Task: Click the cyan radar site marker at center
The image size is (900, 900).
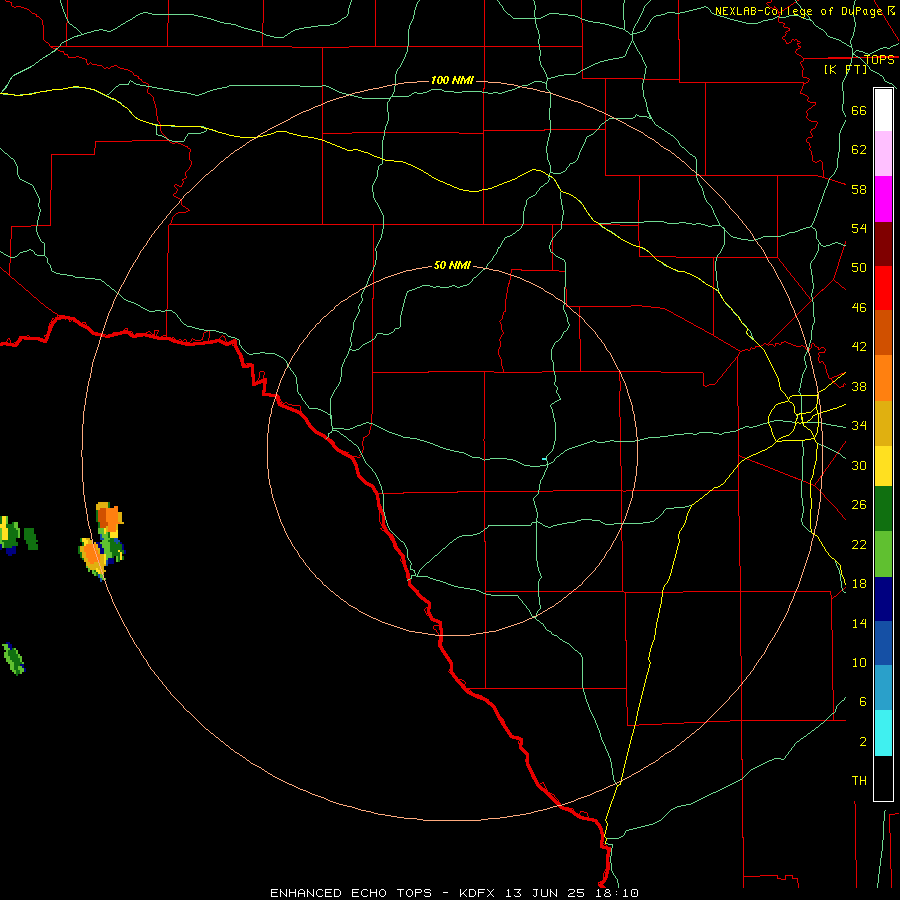Action: (x=544, y=459)
